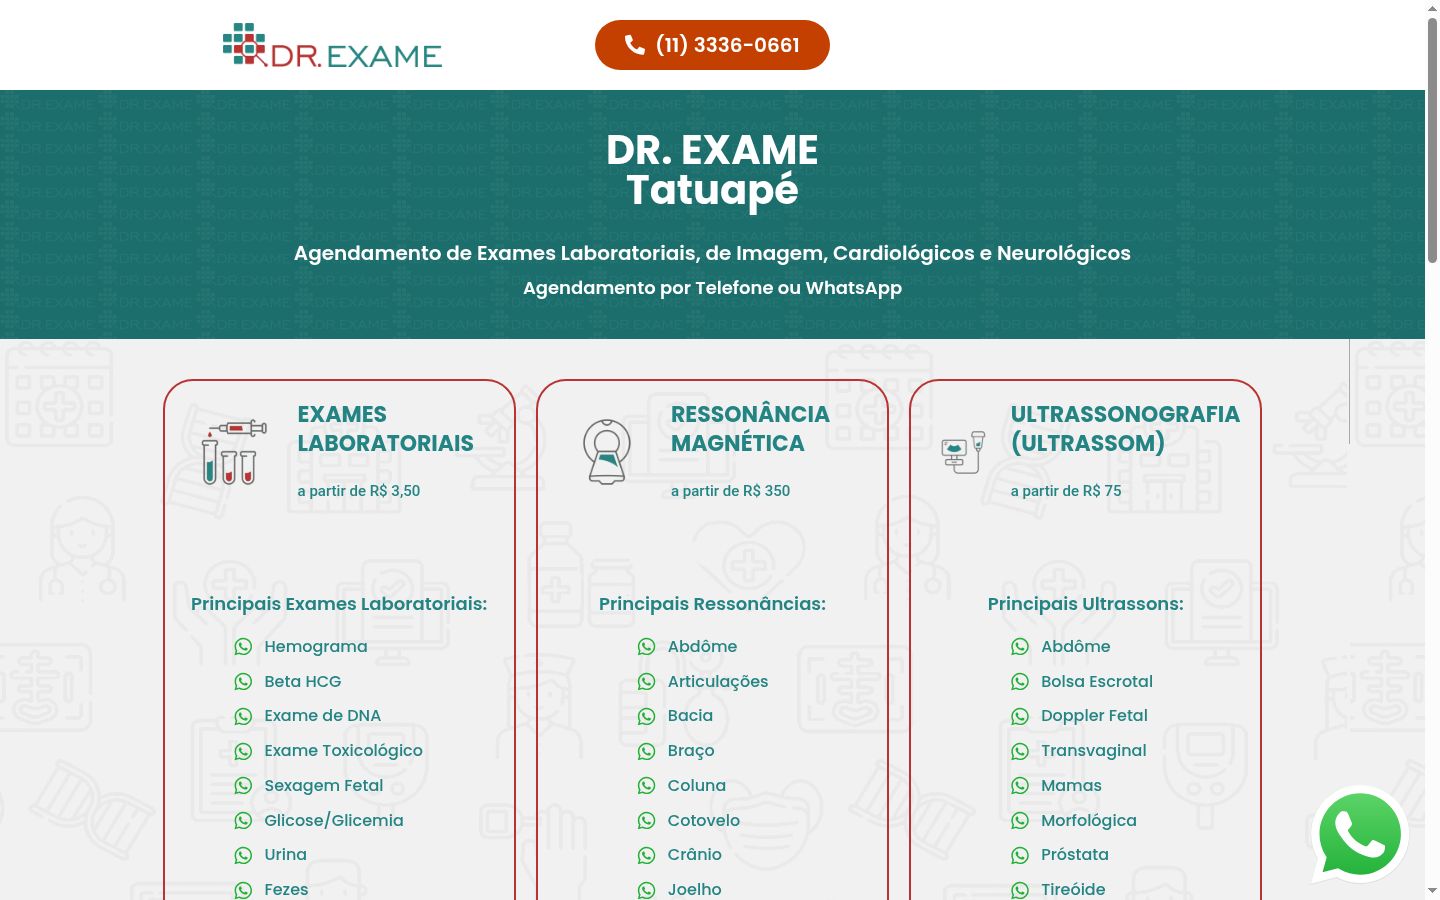This screenshot has width=1440, height=900.
Task: Select the Morfológica ultrasound link
Action: click(1089, 821)
